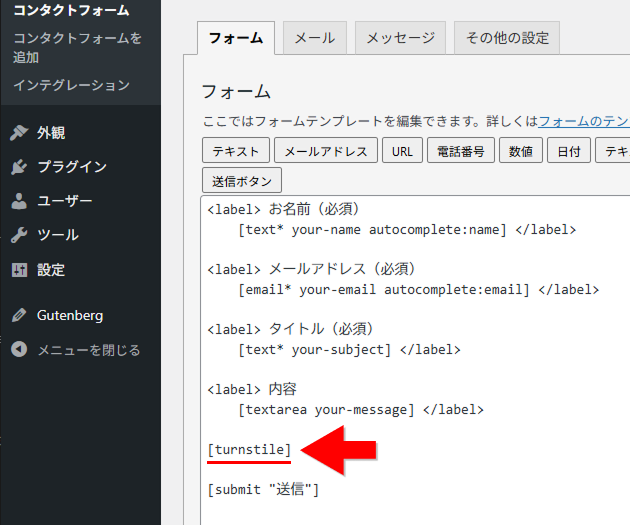The image size is (630, 525).
Task: Click the collapse menu arrow icon
Action: pyautogui.click(x=19, y=350)
